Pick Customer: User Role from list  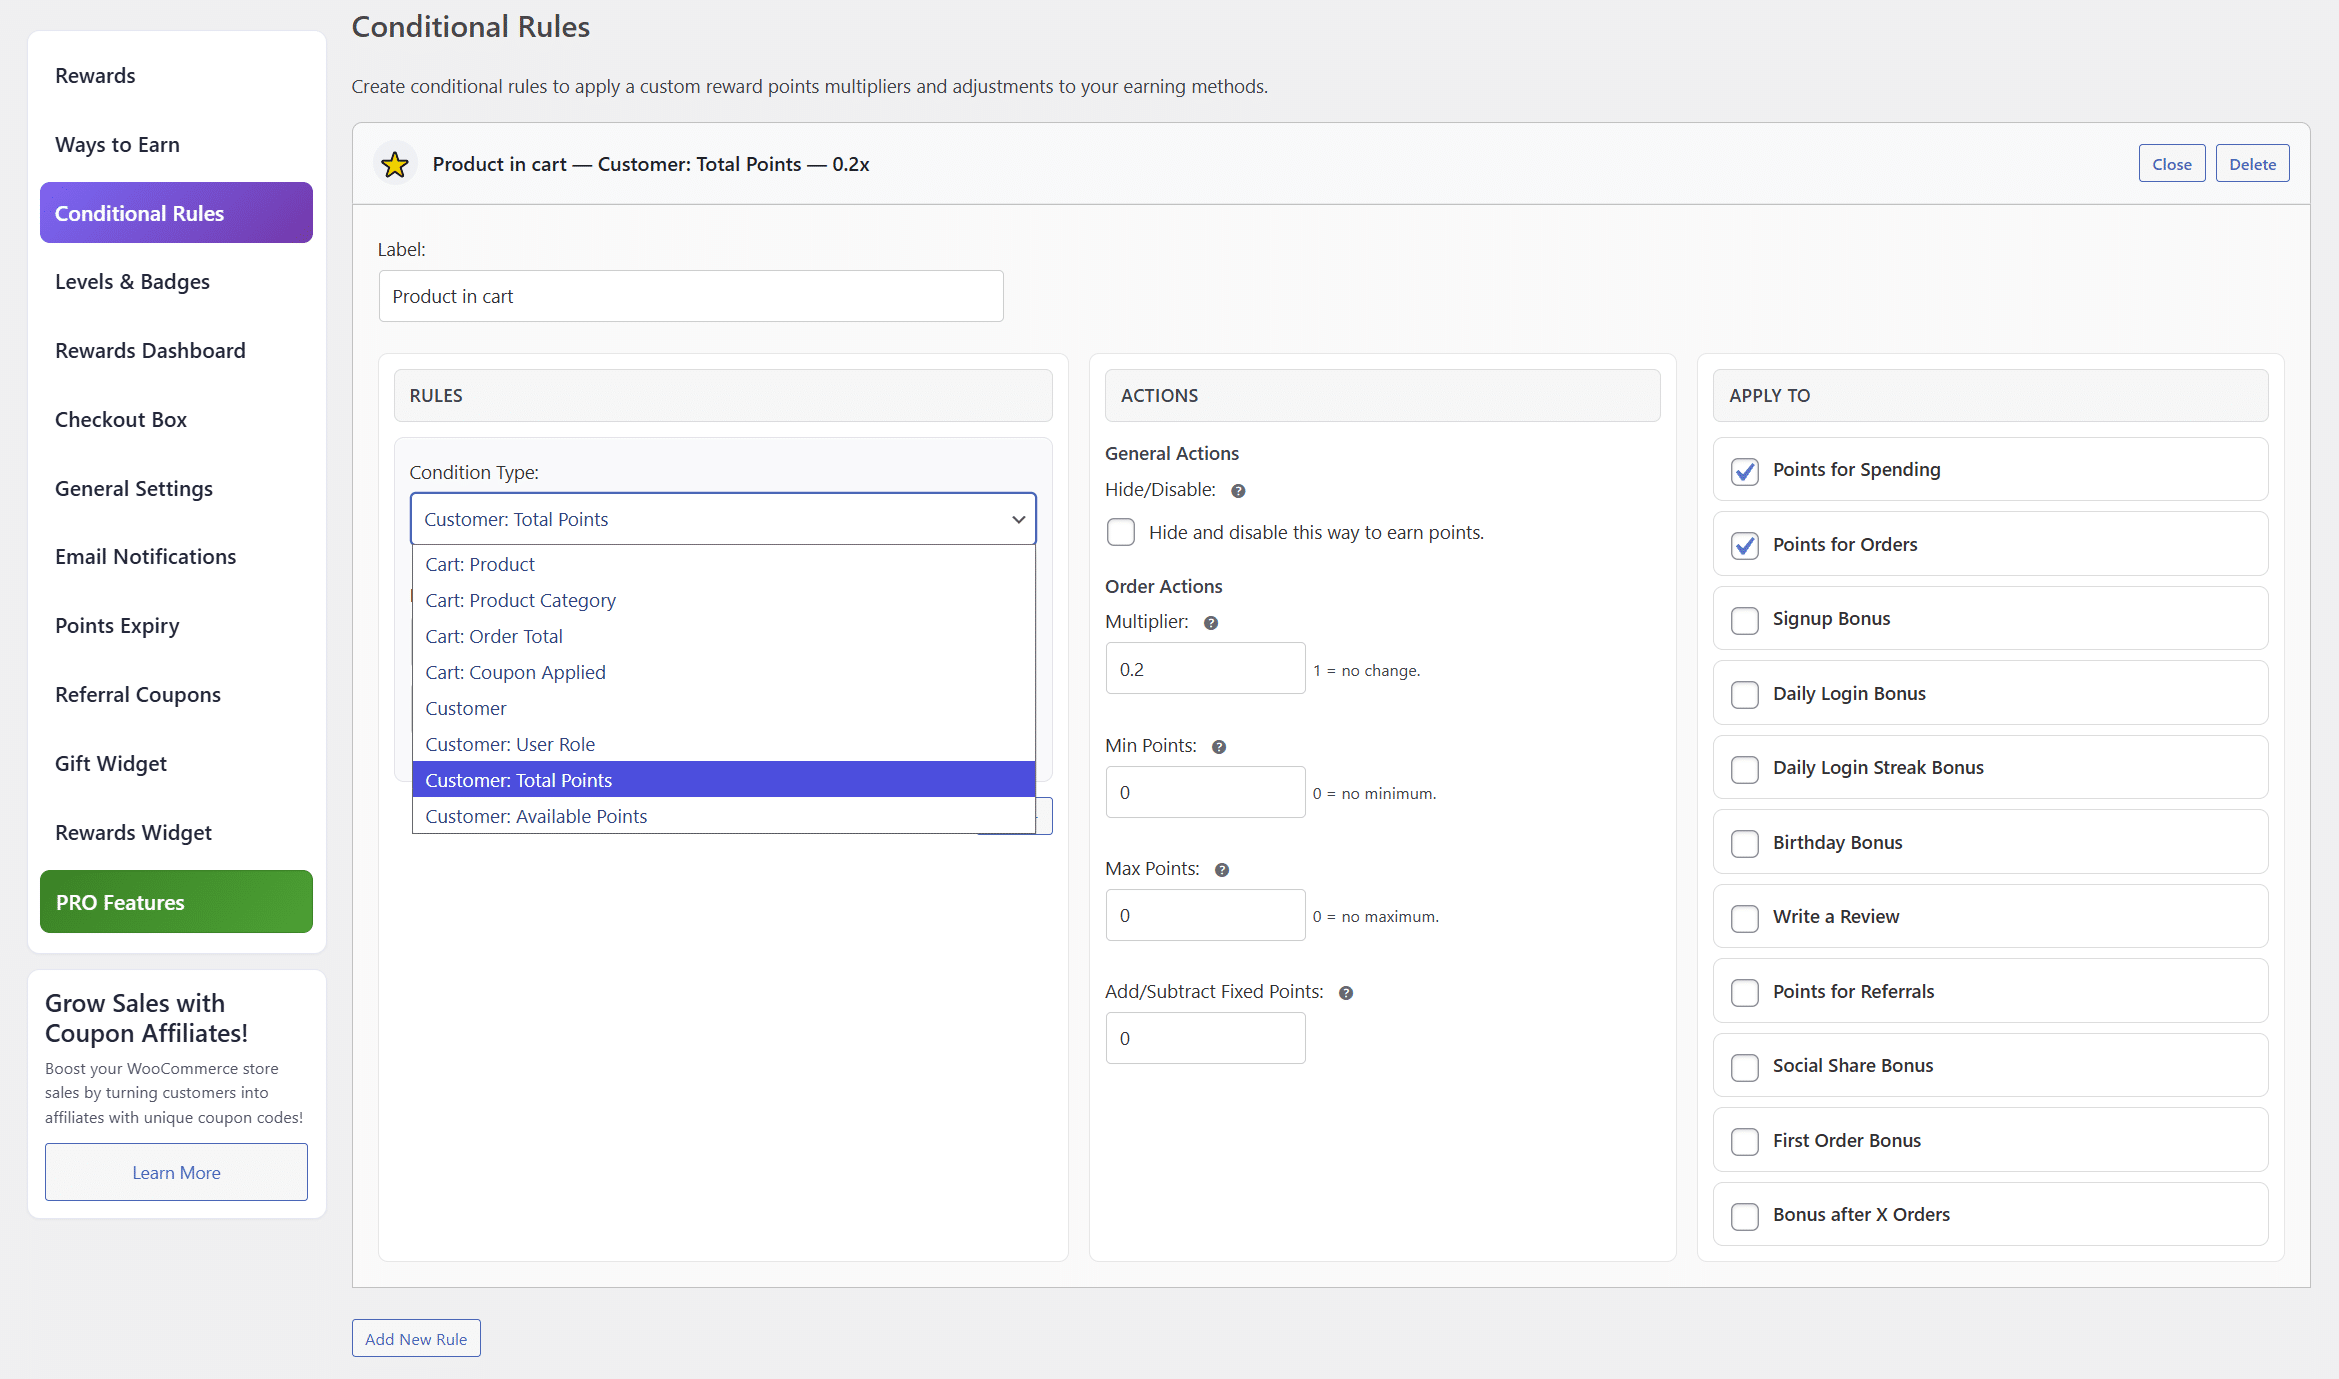point(510,744)
